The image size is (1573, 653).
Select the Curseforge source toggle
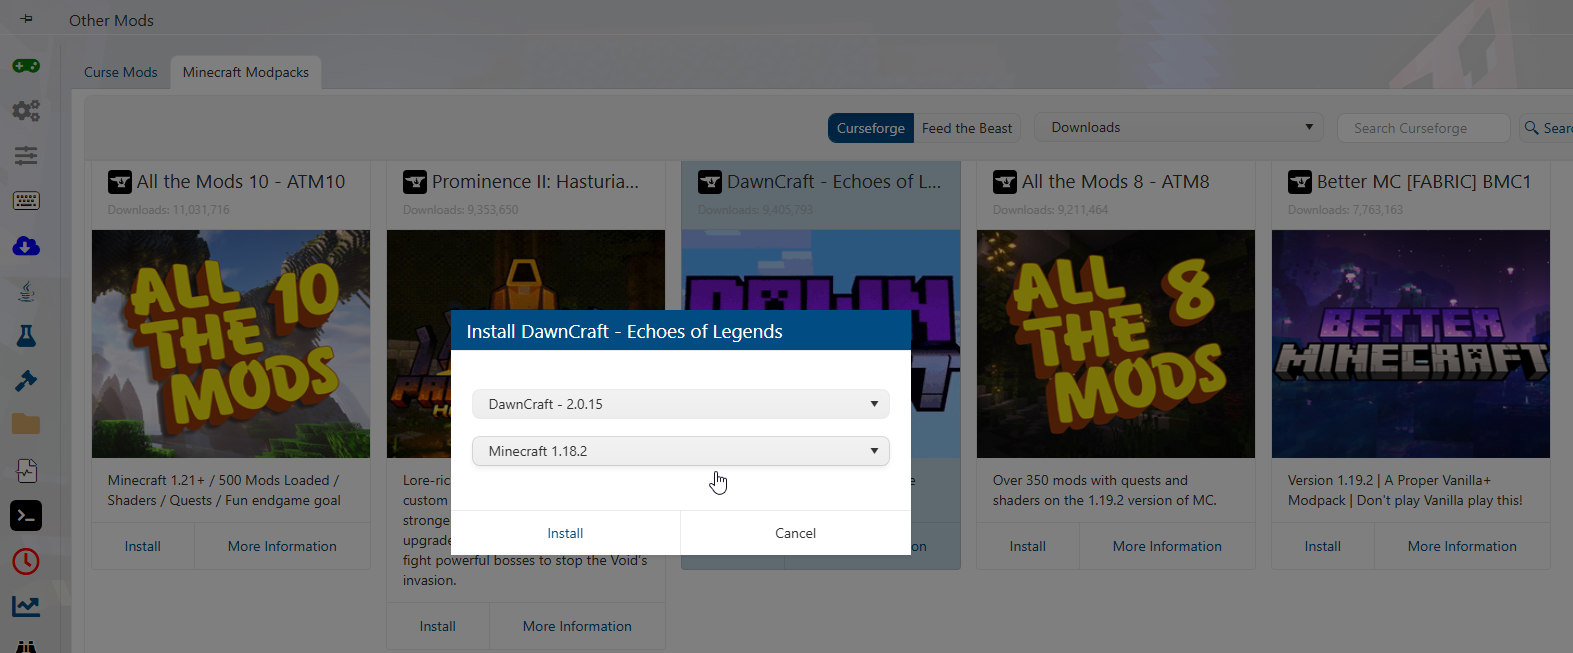click(x=870, y=128)
